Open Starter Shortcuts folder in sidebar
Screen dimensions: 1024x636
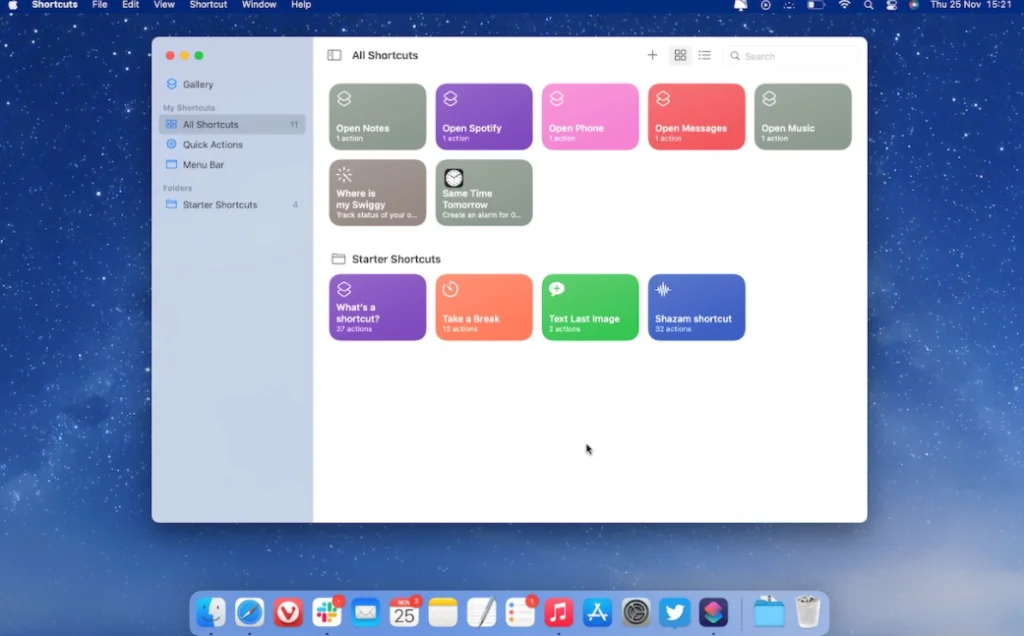[232, 204]
